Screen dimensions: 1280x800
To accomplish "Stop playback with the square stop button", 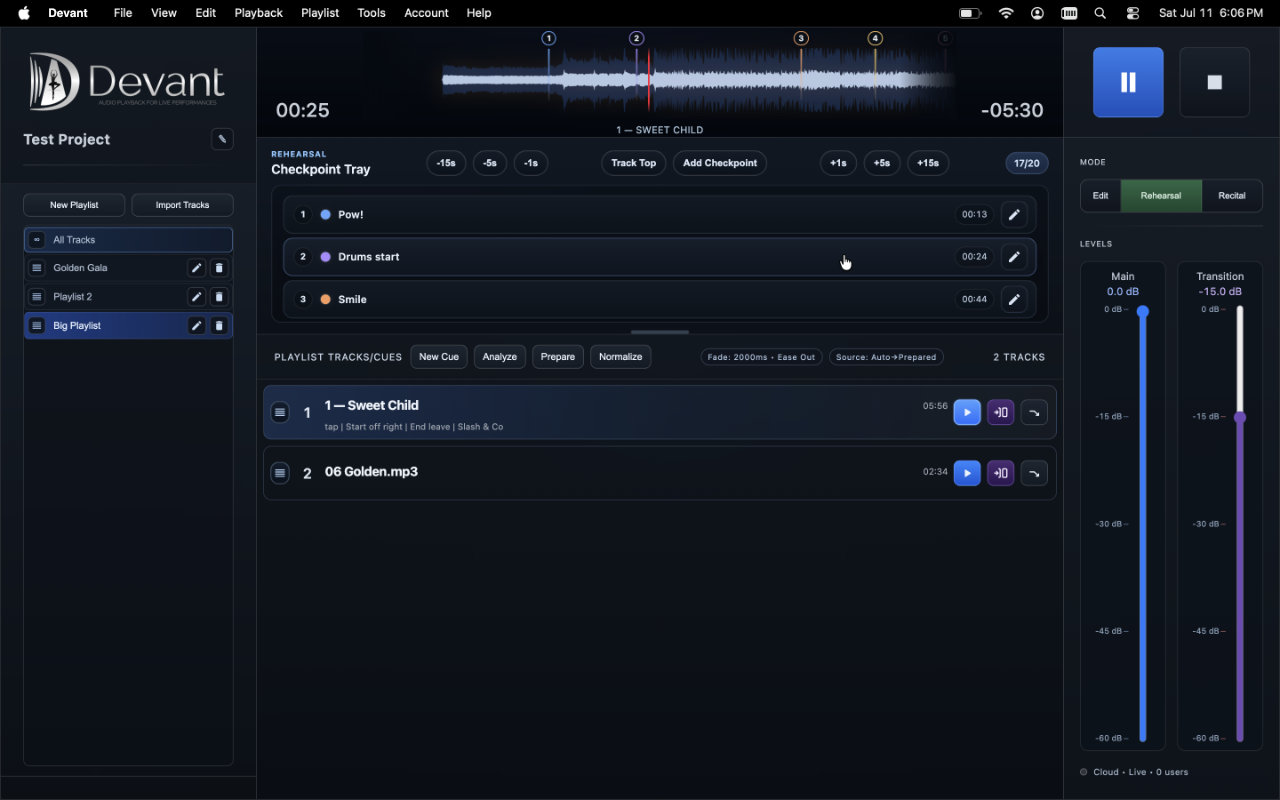I will click(x=1215, y=82).
